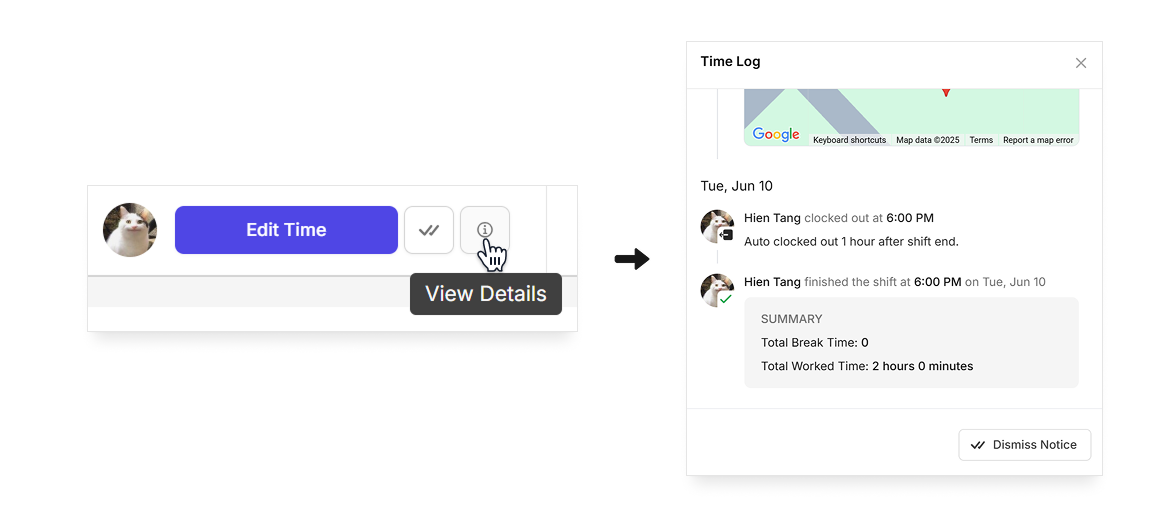Image resolution: width=1154 pixels, height=518 pixels.
Task: Select the red location marker on the map
Action: (945, 92)
